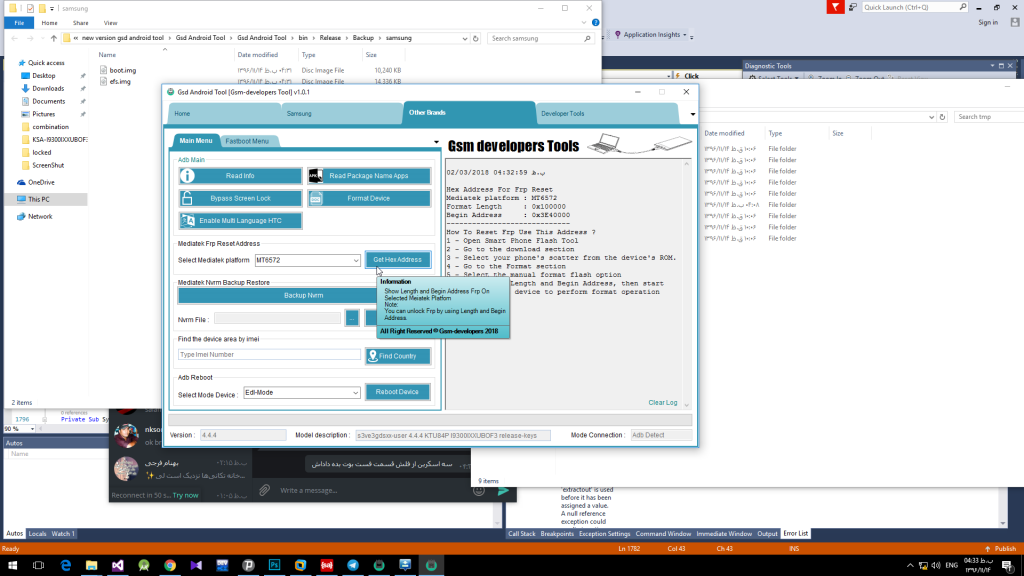
Task: Select the efs.img file
Action: [120, 82]
